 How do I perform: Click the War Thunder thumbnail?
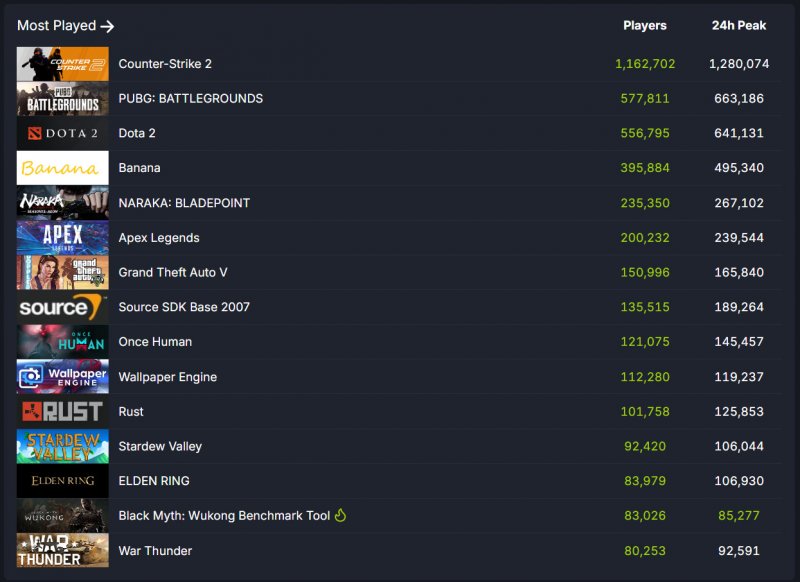click(x=62, y=551)
